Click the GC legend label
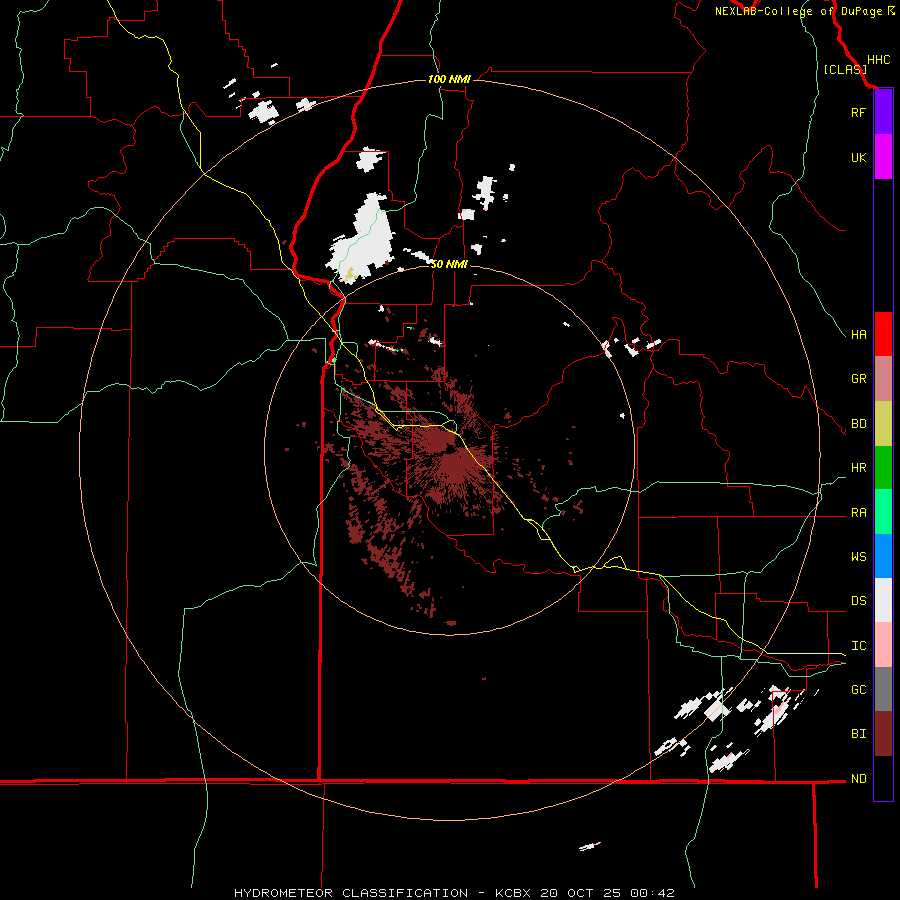 [858, 690]
